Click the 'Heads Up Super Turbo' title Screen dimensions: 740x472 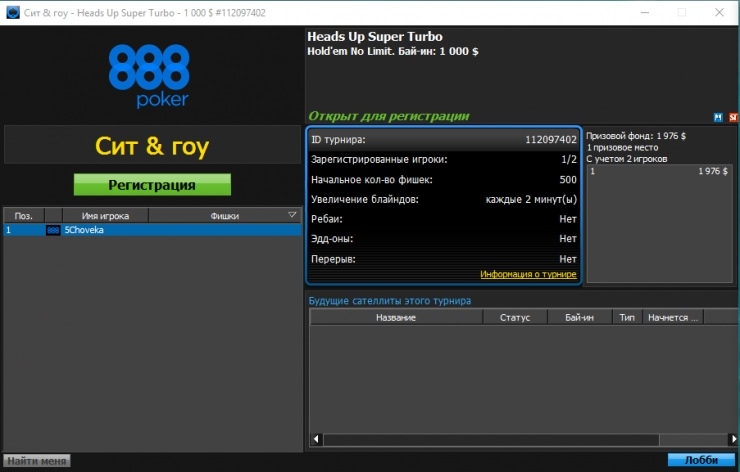375,36
